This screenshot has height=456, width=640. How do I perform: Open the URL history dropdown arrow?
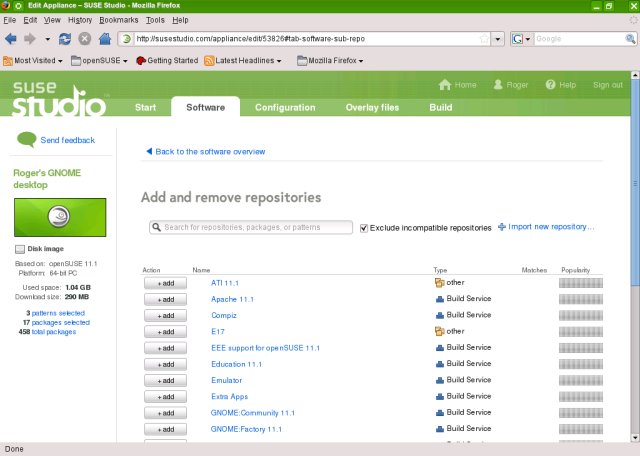(x=498, y=39)
